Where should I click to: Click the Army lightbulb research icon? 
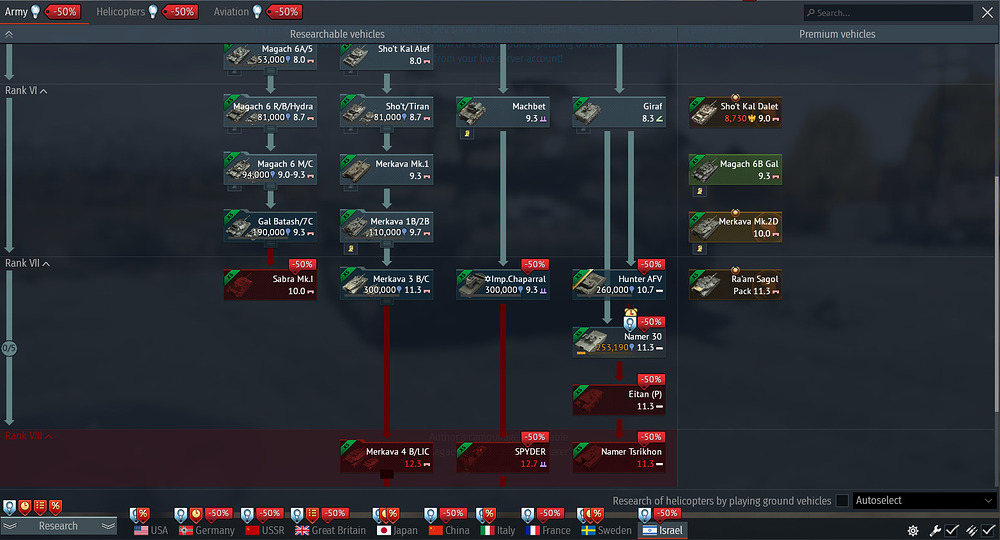[x=36, y=11]
